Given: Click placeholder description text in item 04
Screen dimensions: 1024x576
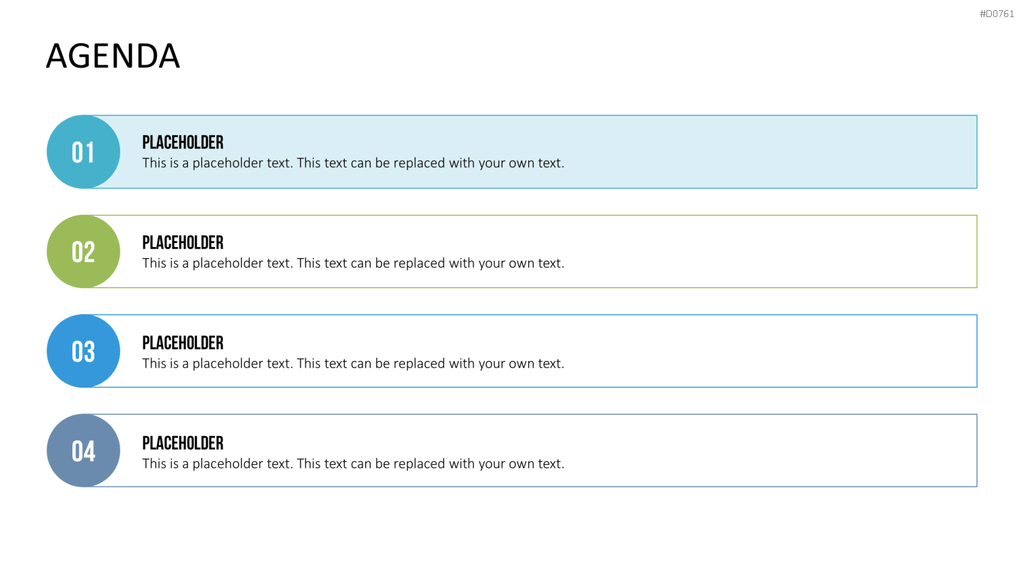Looking at the screenshot, I should click(353, 464).
